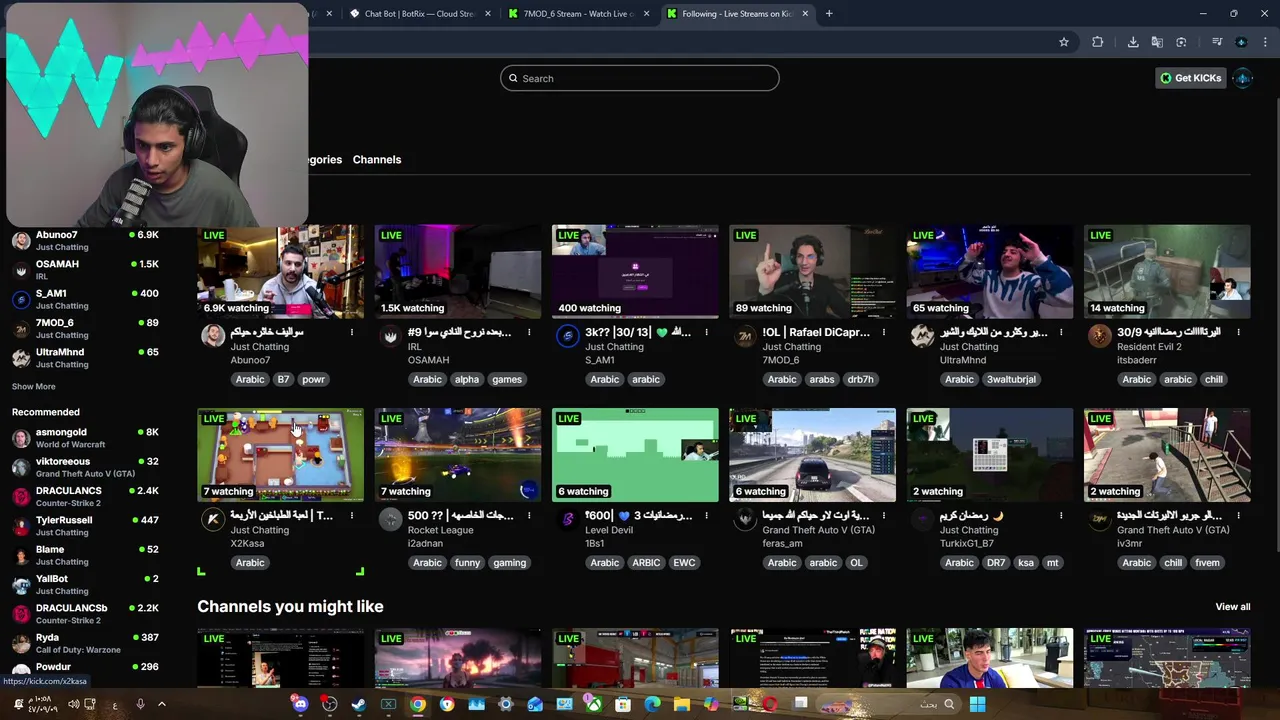Open options menu for 7MOD_6 stream card
Screen dimensions: 1280x720
[884, 332]
